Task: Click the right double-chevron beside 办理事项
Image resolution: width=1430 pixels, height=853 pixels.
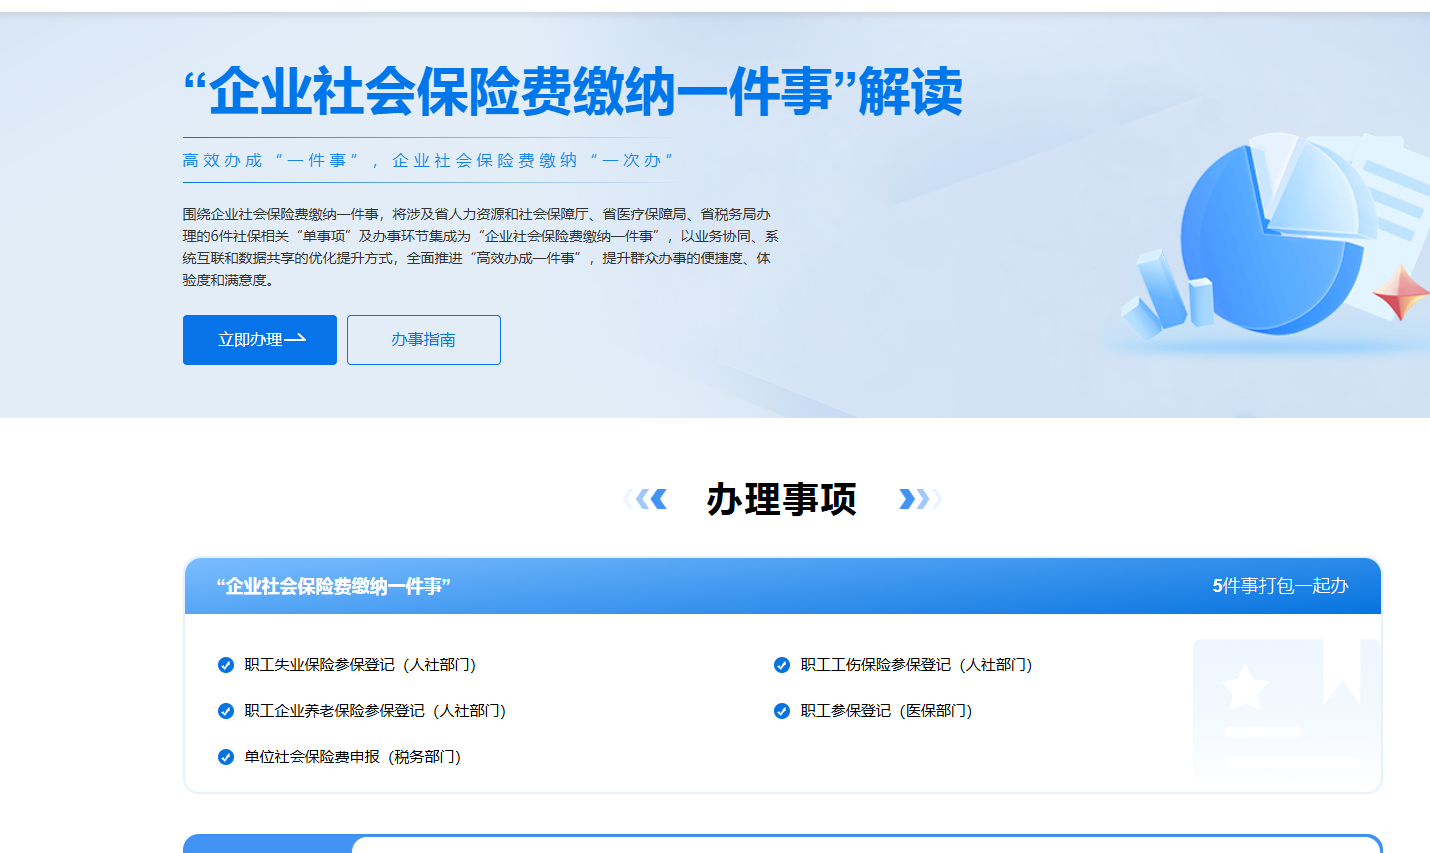Action: (x=918, y=499)
